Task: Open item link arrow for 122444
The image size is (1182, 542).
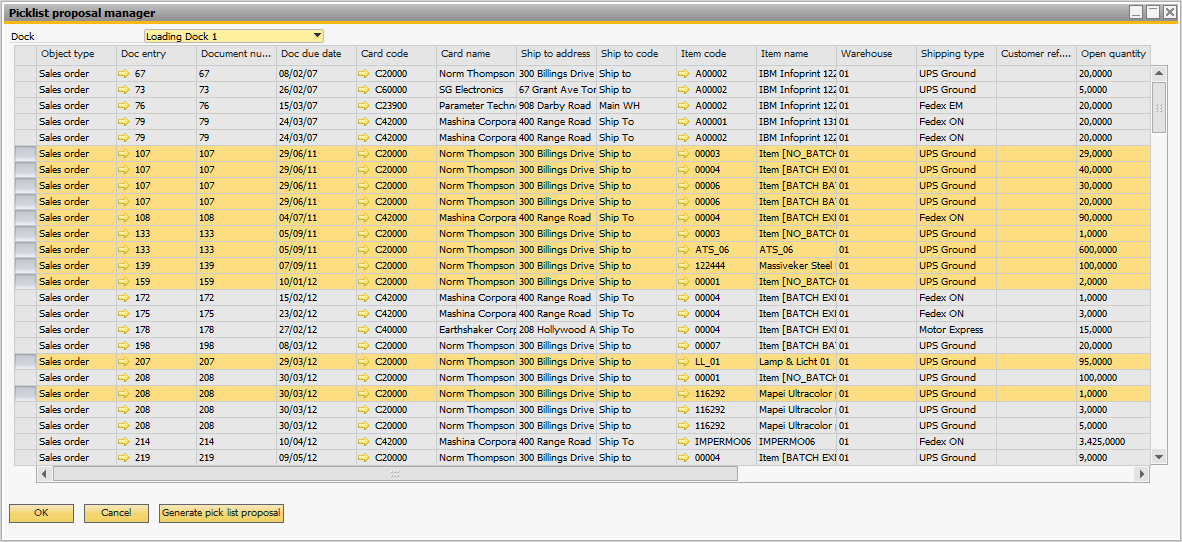Action: (x=684, y=266)
